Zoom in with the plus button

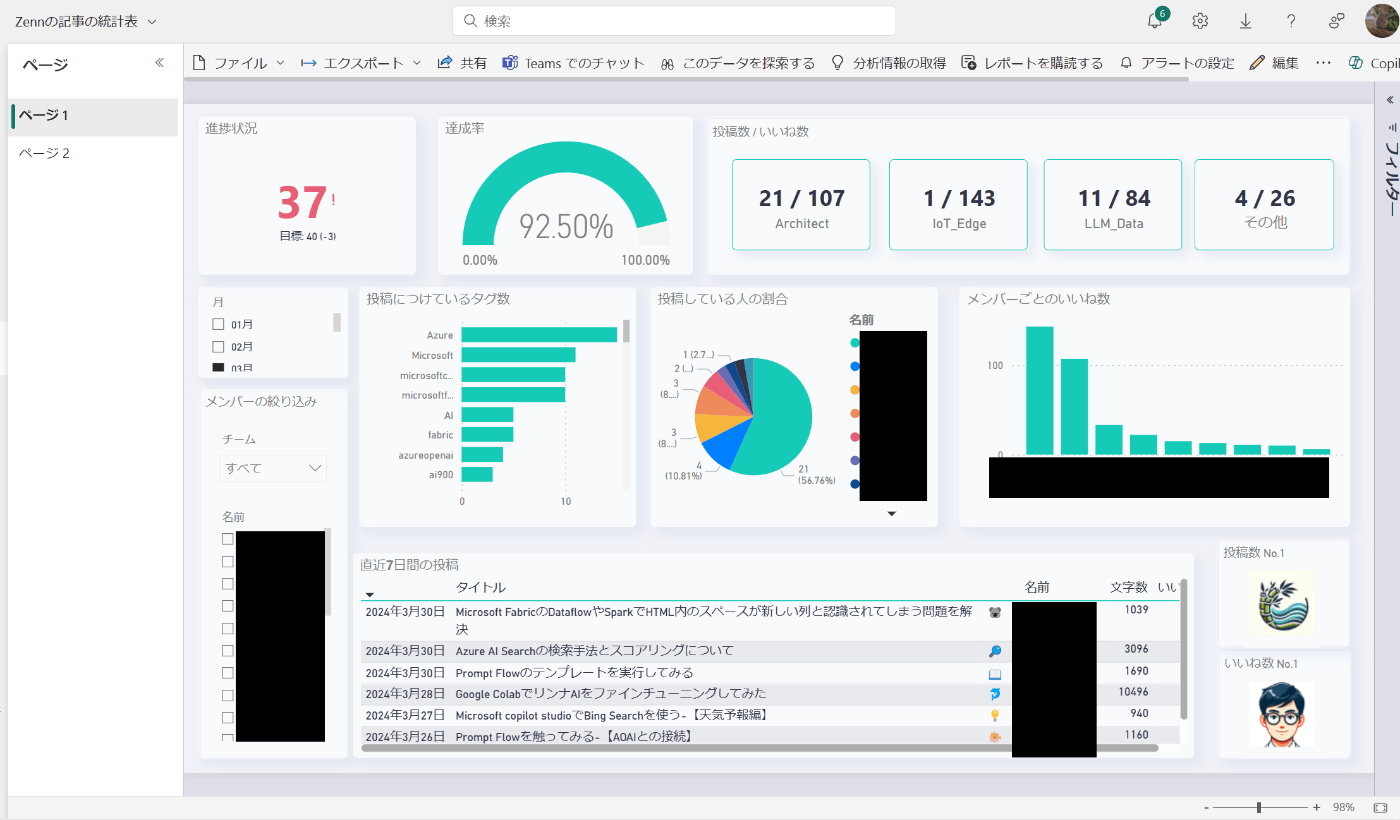click(x=1316, y=807)
